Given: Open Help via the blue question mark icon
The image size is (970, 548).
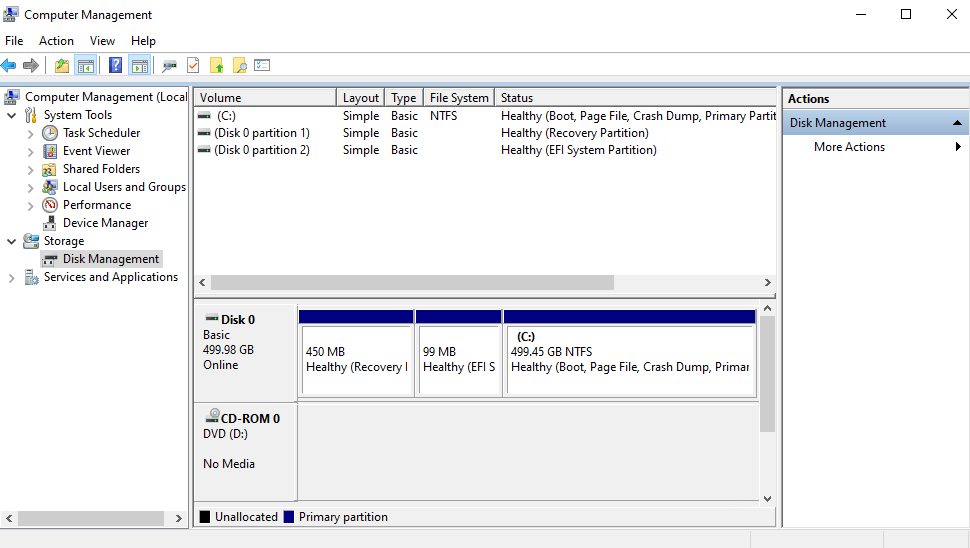Looking at the screenshot, I should click(x=115, y=66).
